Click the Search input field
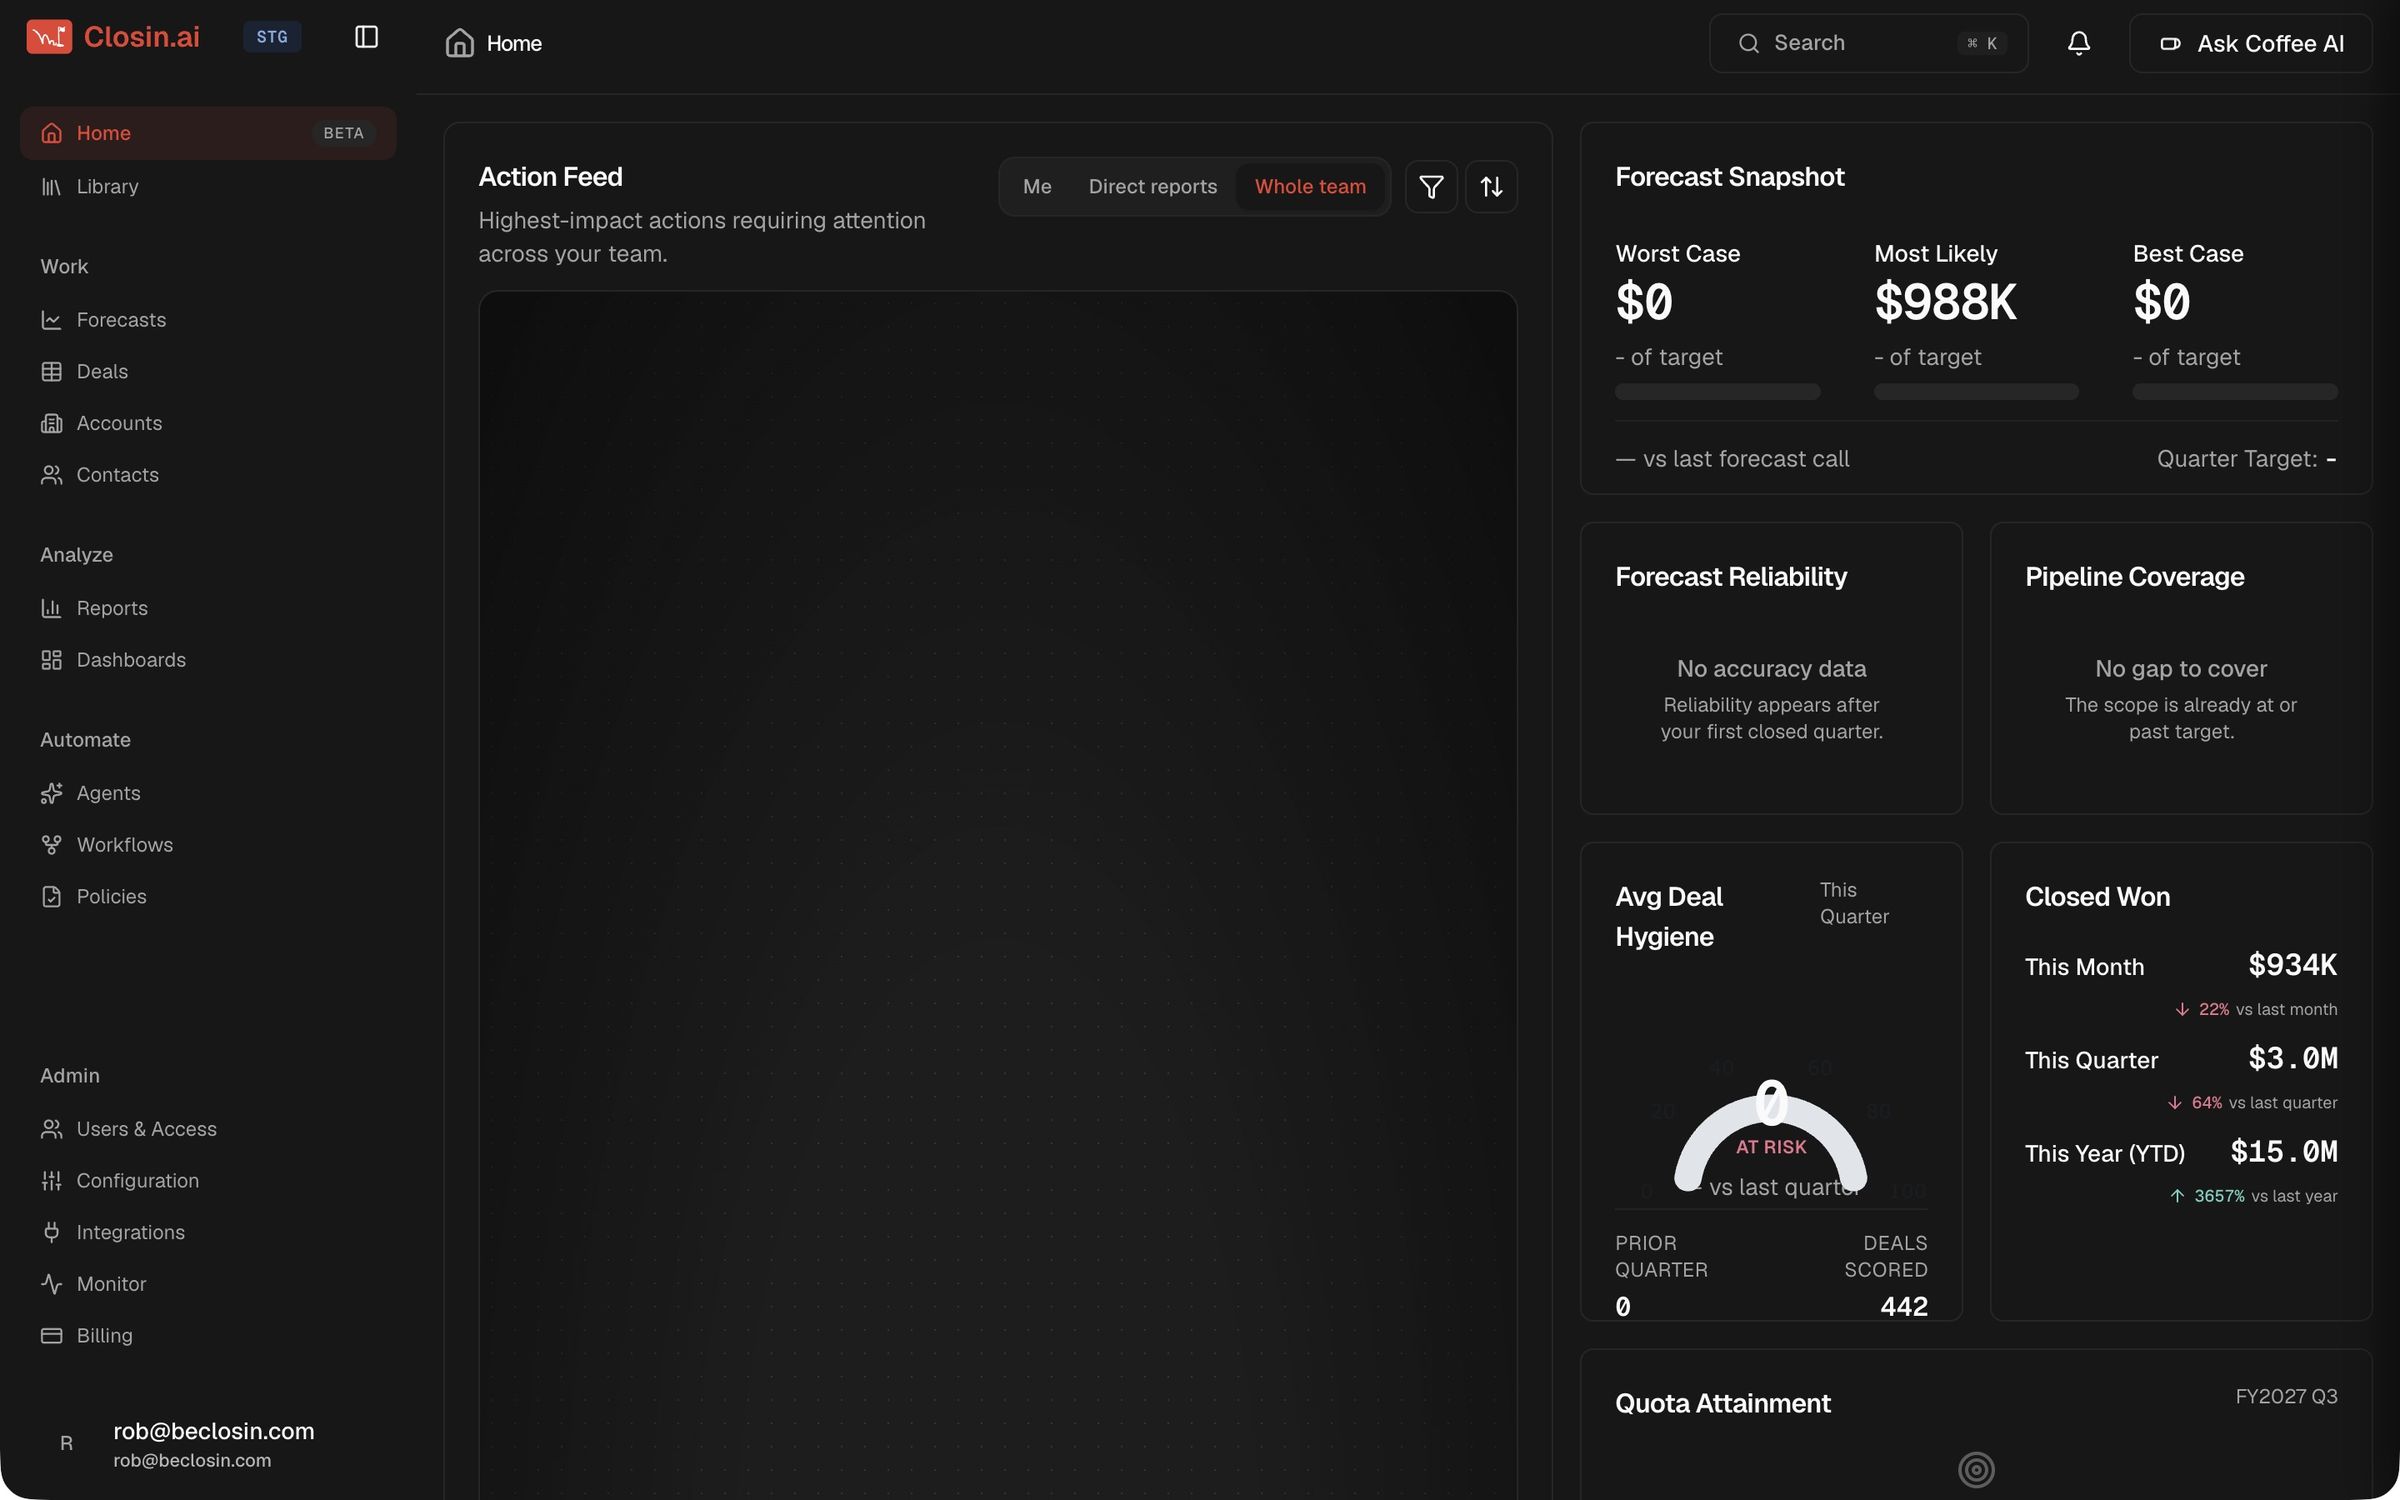2400x1500 pixels. [x=1868, y=43]
